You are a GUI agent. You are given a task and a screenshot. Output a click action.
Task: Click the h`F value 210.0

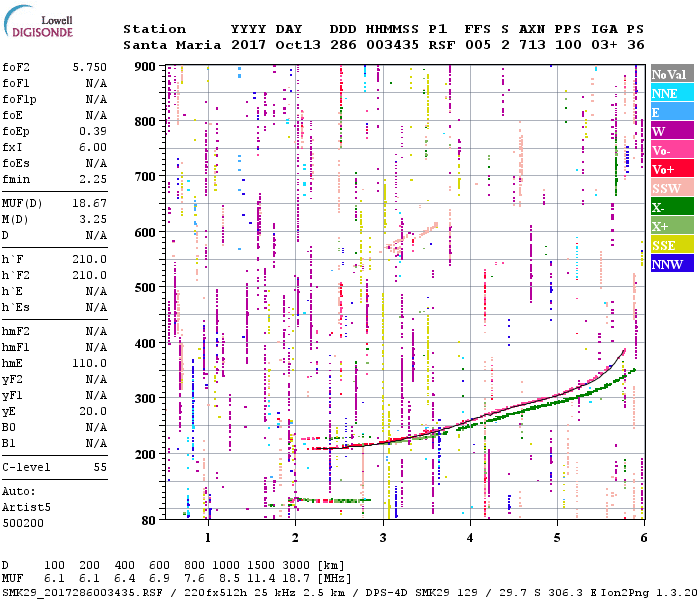coord(90,259)
